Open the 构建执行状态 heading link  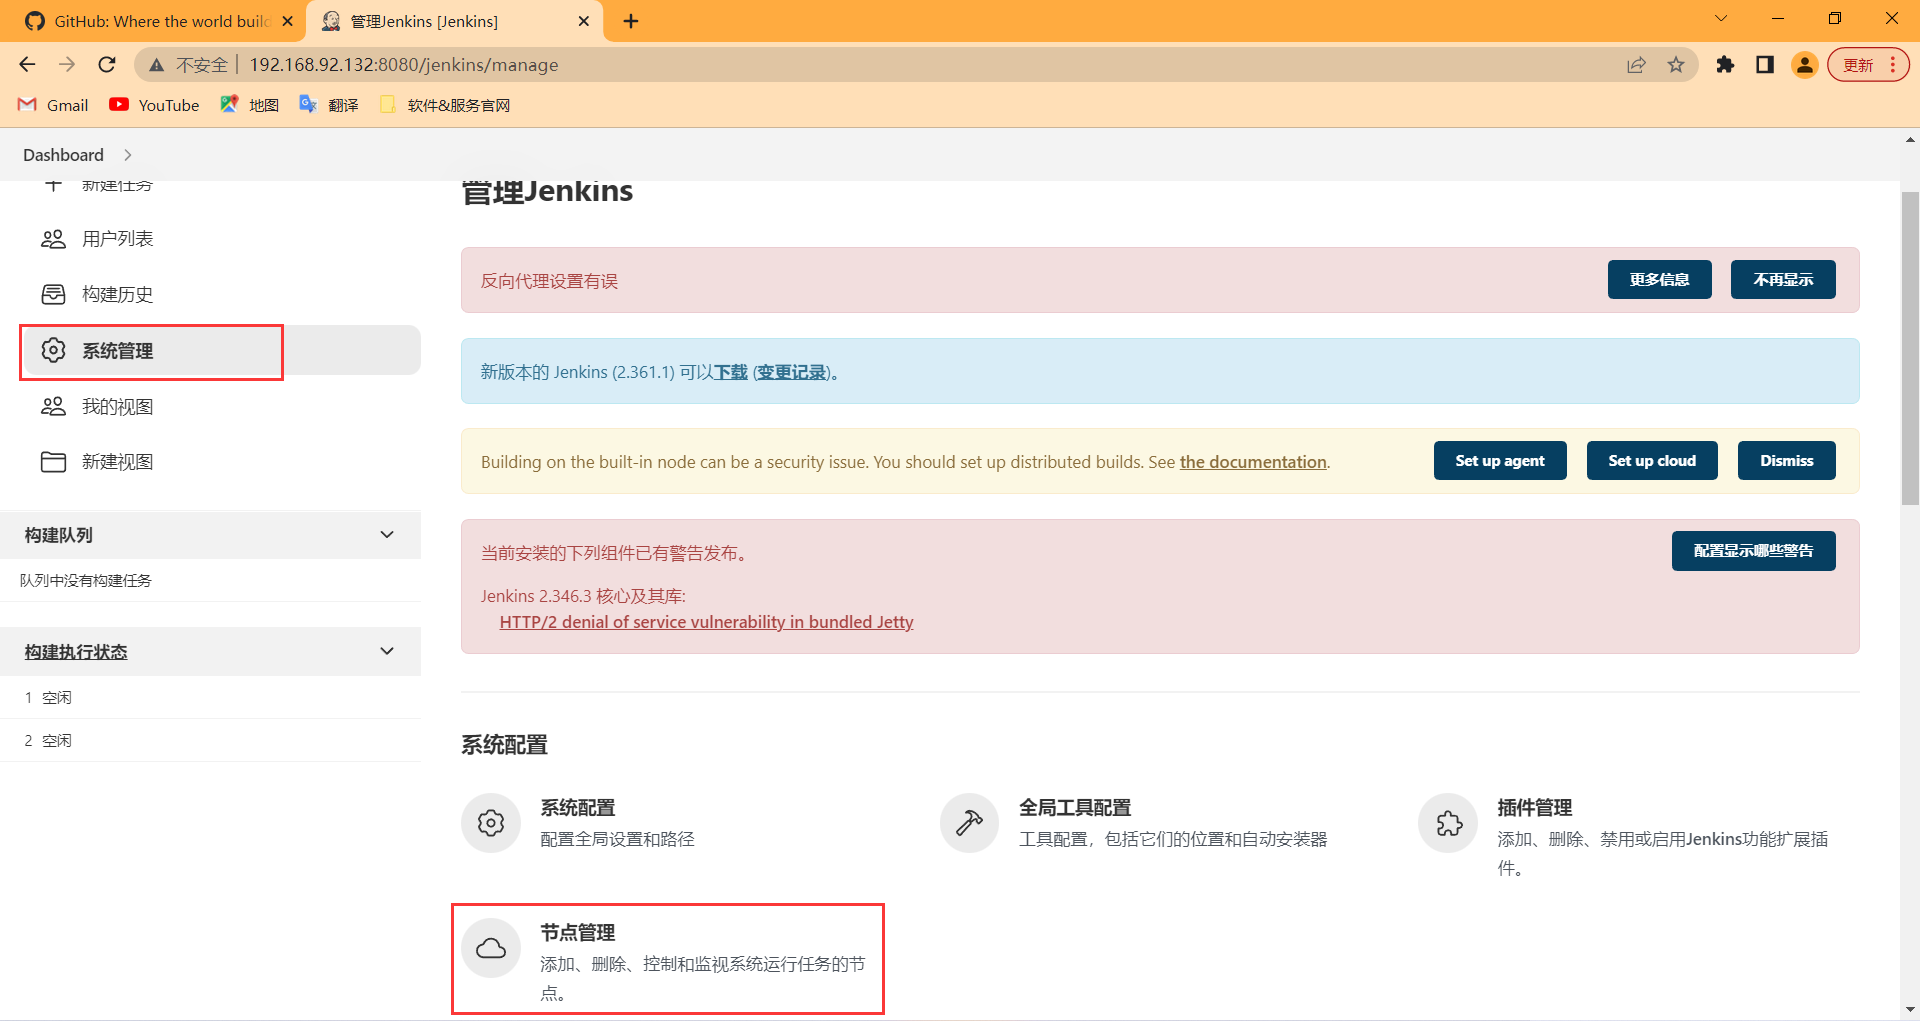tap(76, 652)
